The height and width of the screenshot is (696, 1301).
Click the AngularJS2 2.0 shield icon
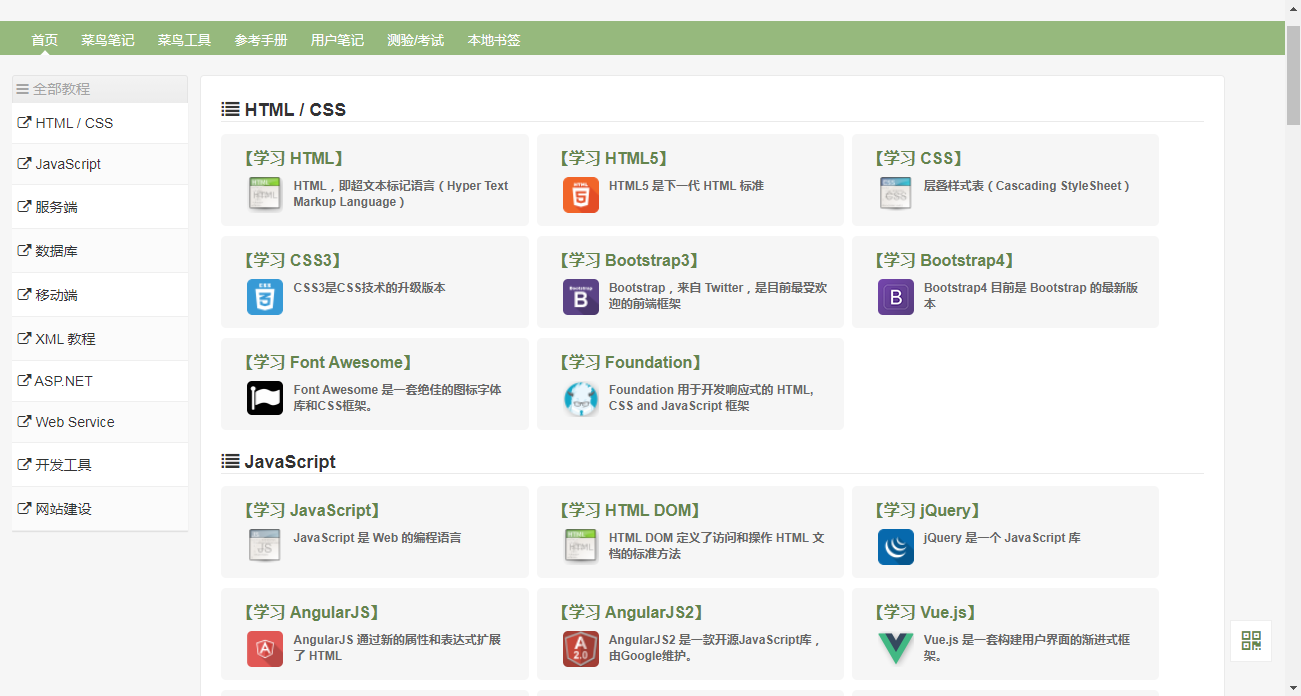click(x=581, y=648)
